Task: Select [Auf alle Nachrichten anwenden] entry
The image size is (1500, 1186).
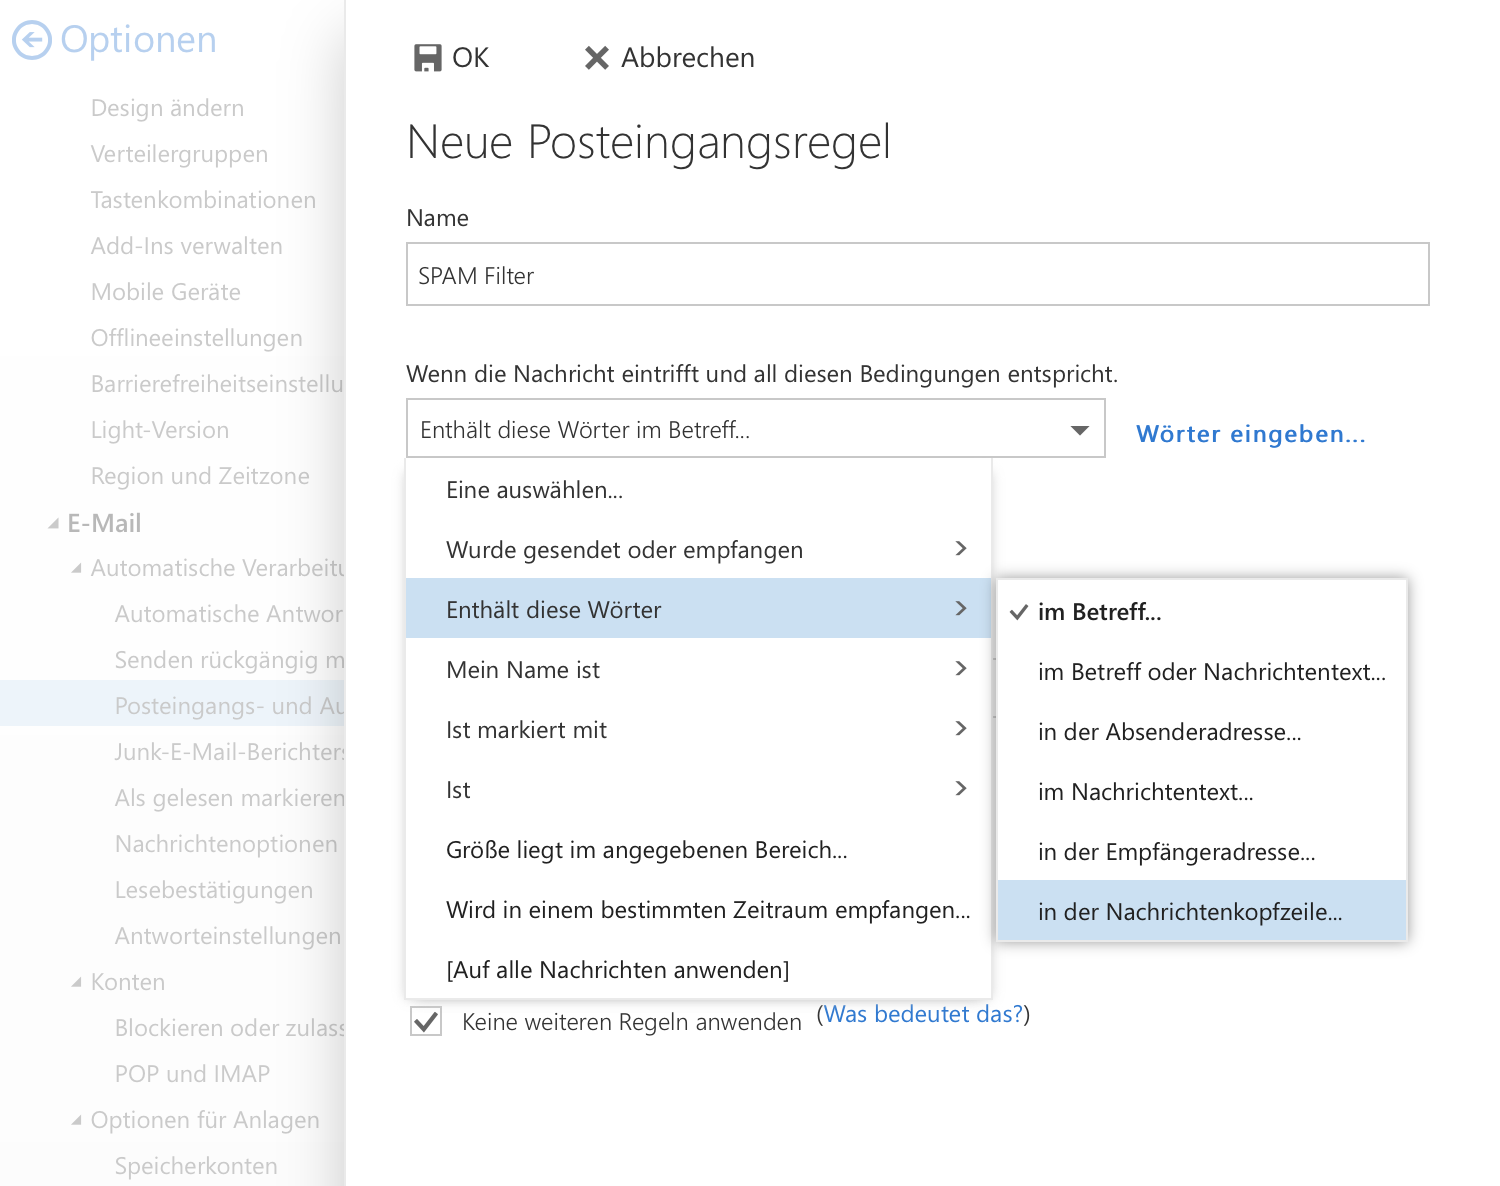Action: tap(698, 970)
